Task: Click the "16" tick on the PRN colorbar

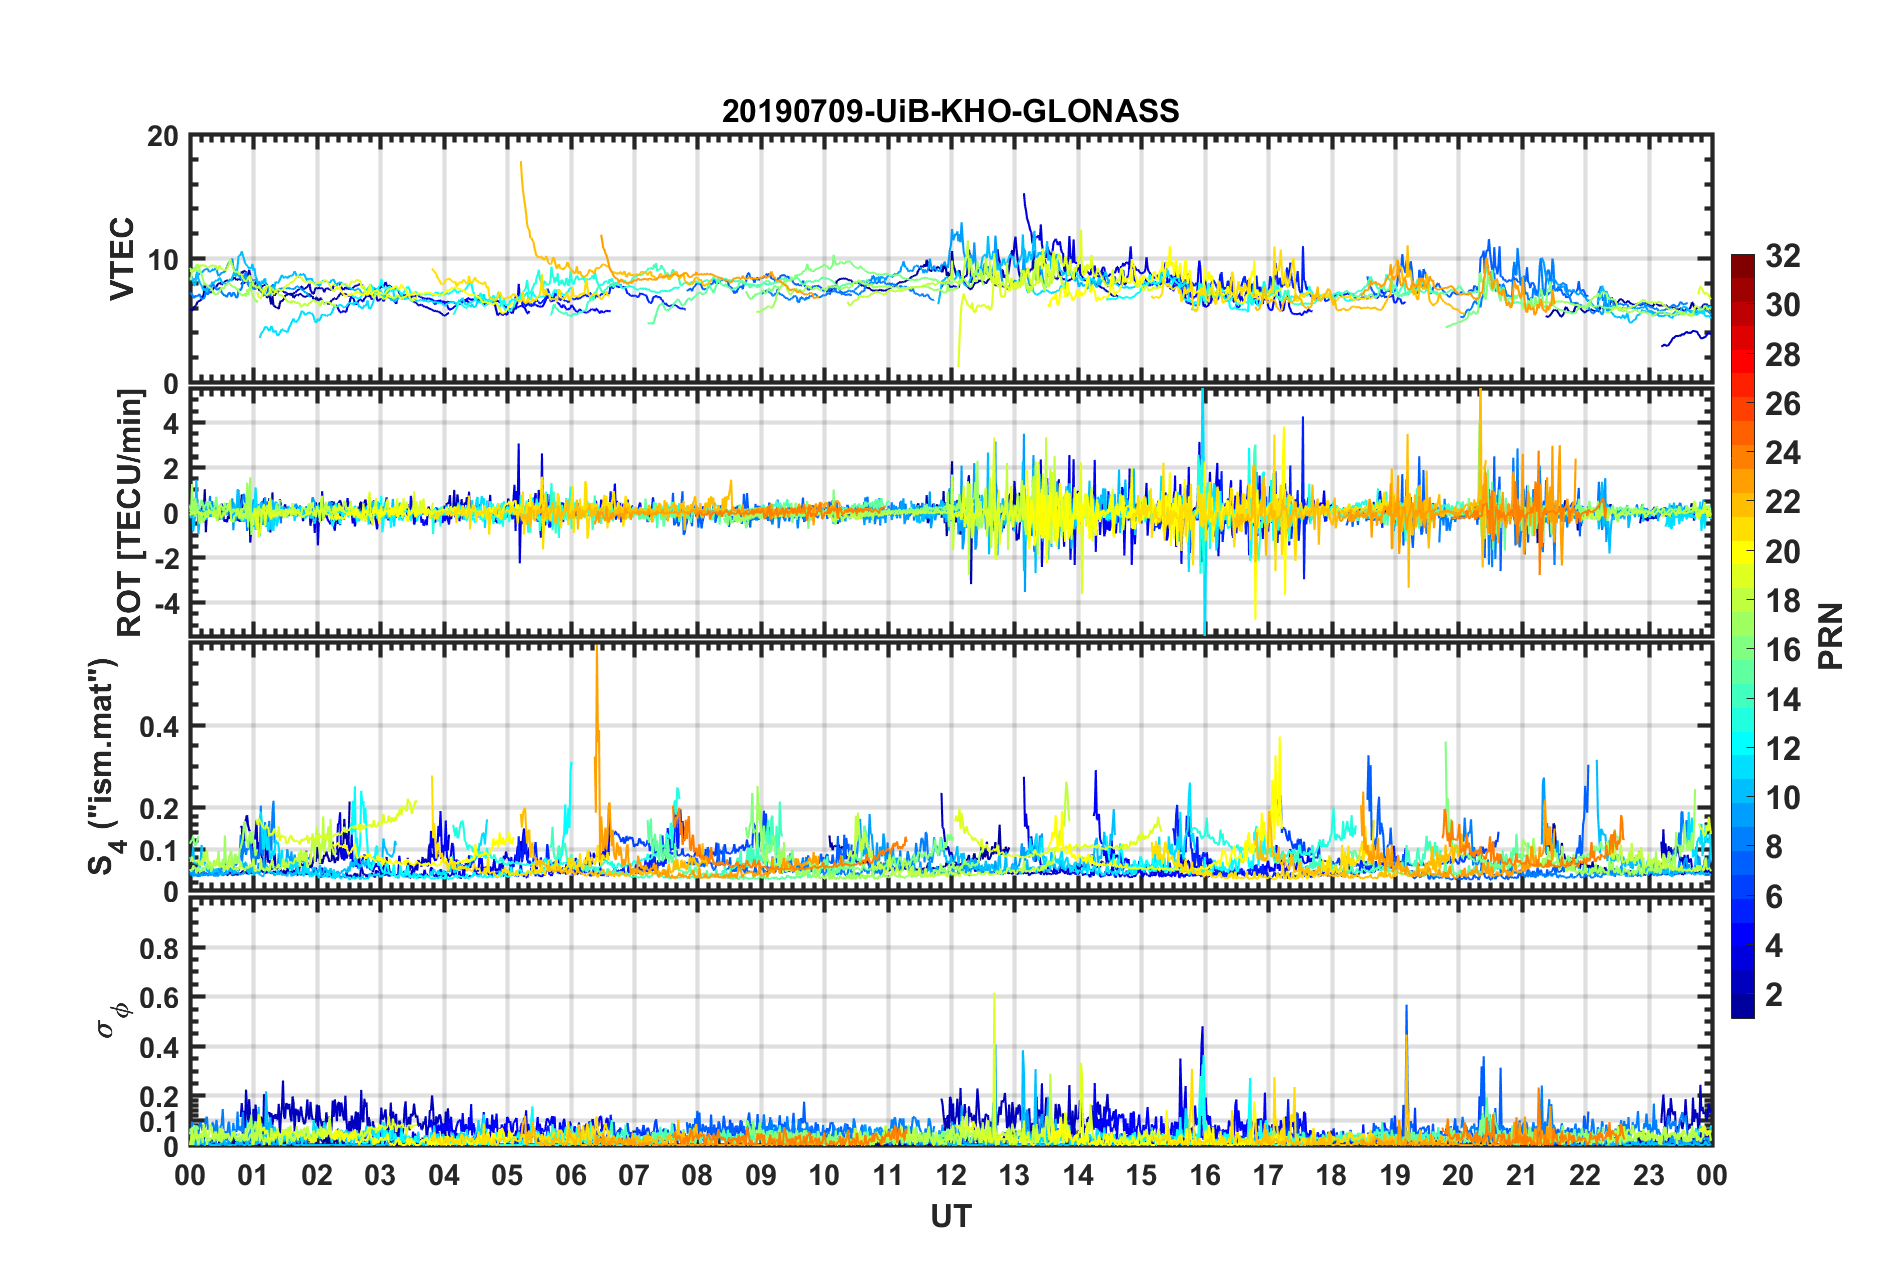Action: 1782,650
